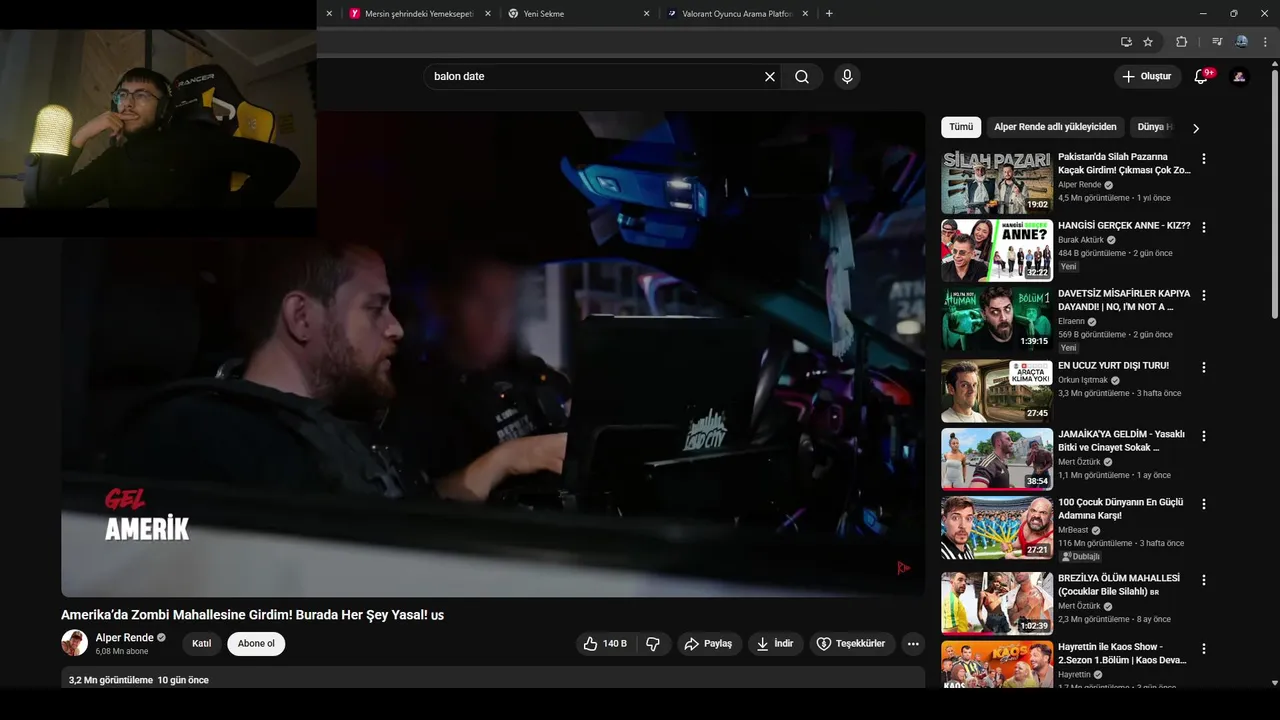
Task: Open a new browser tab
Action: click(x=829, y=14)
